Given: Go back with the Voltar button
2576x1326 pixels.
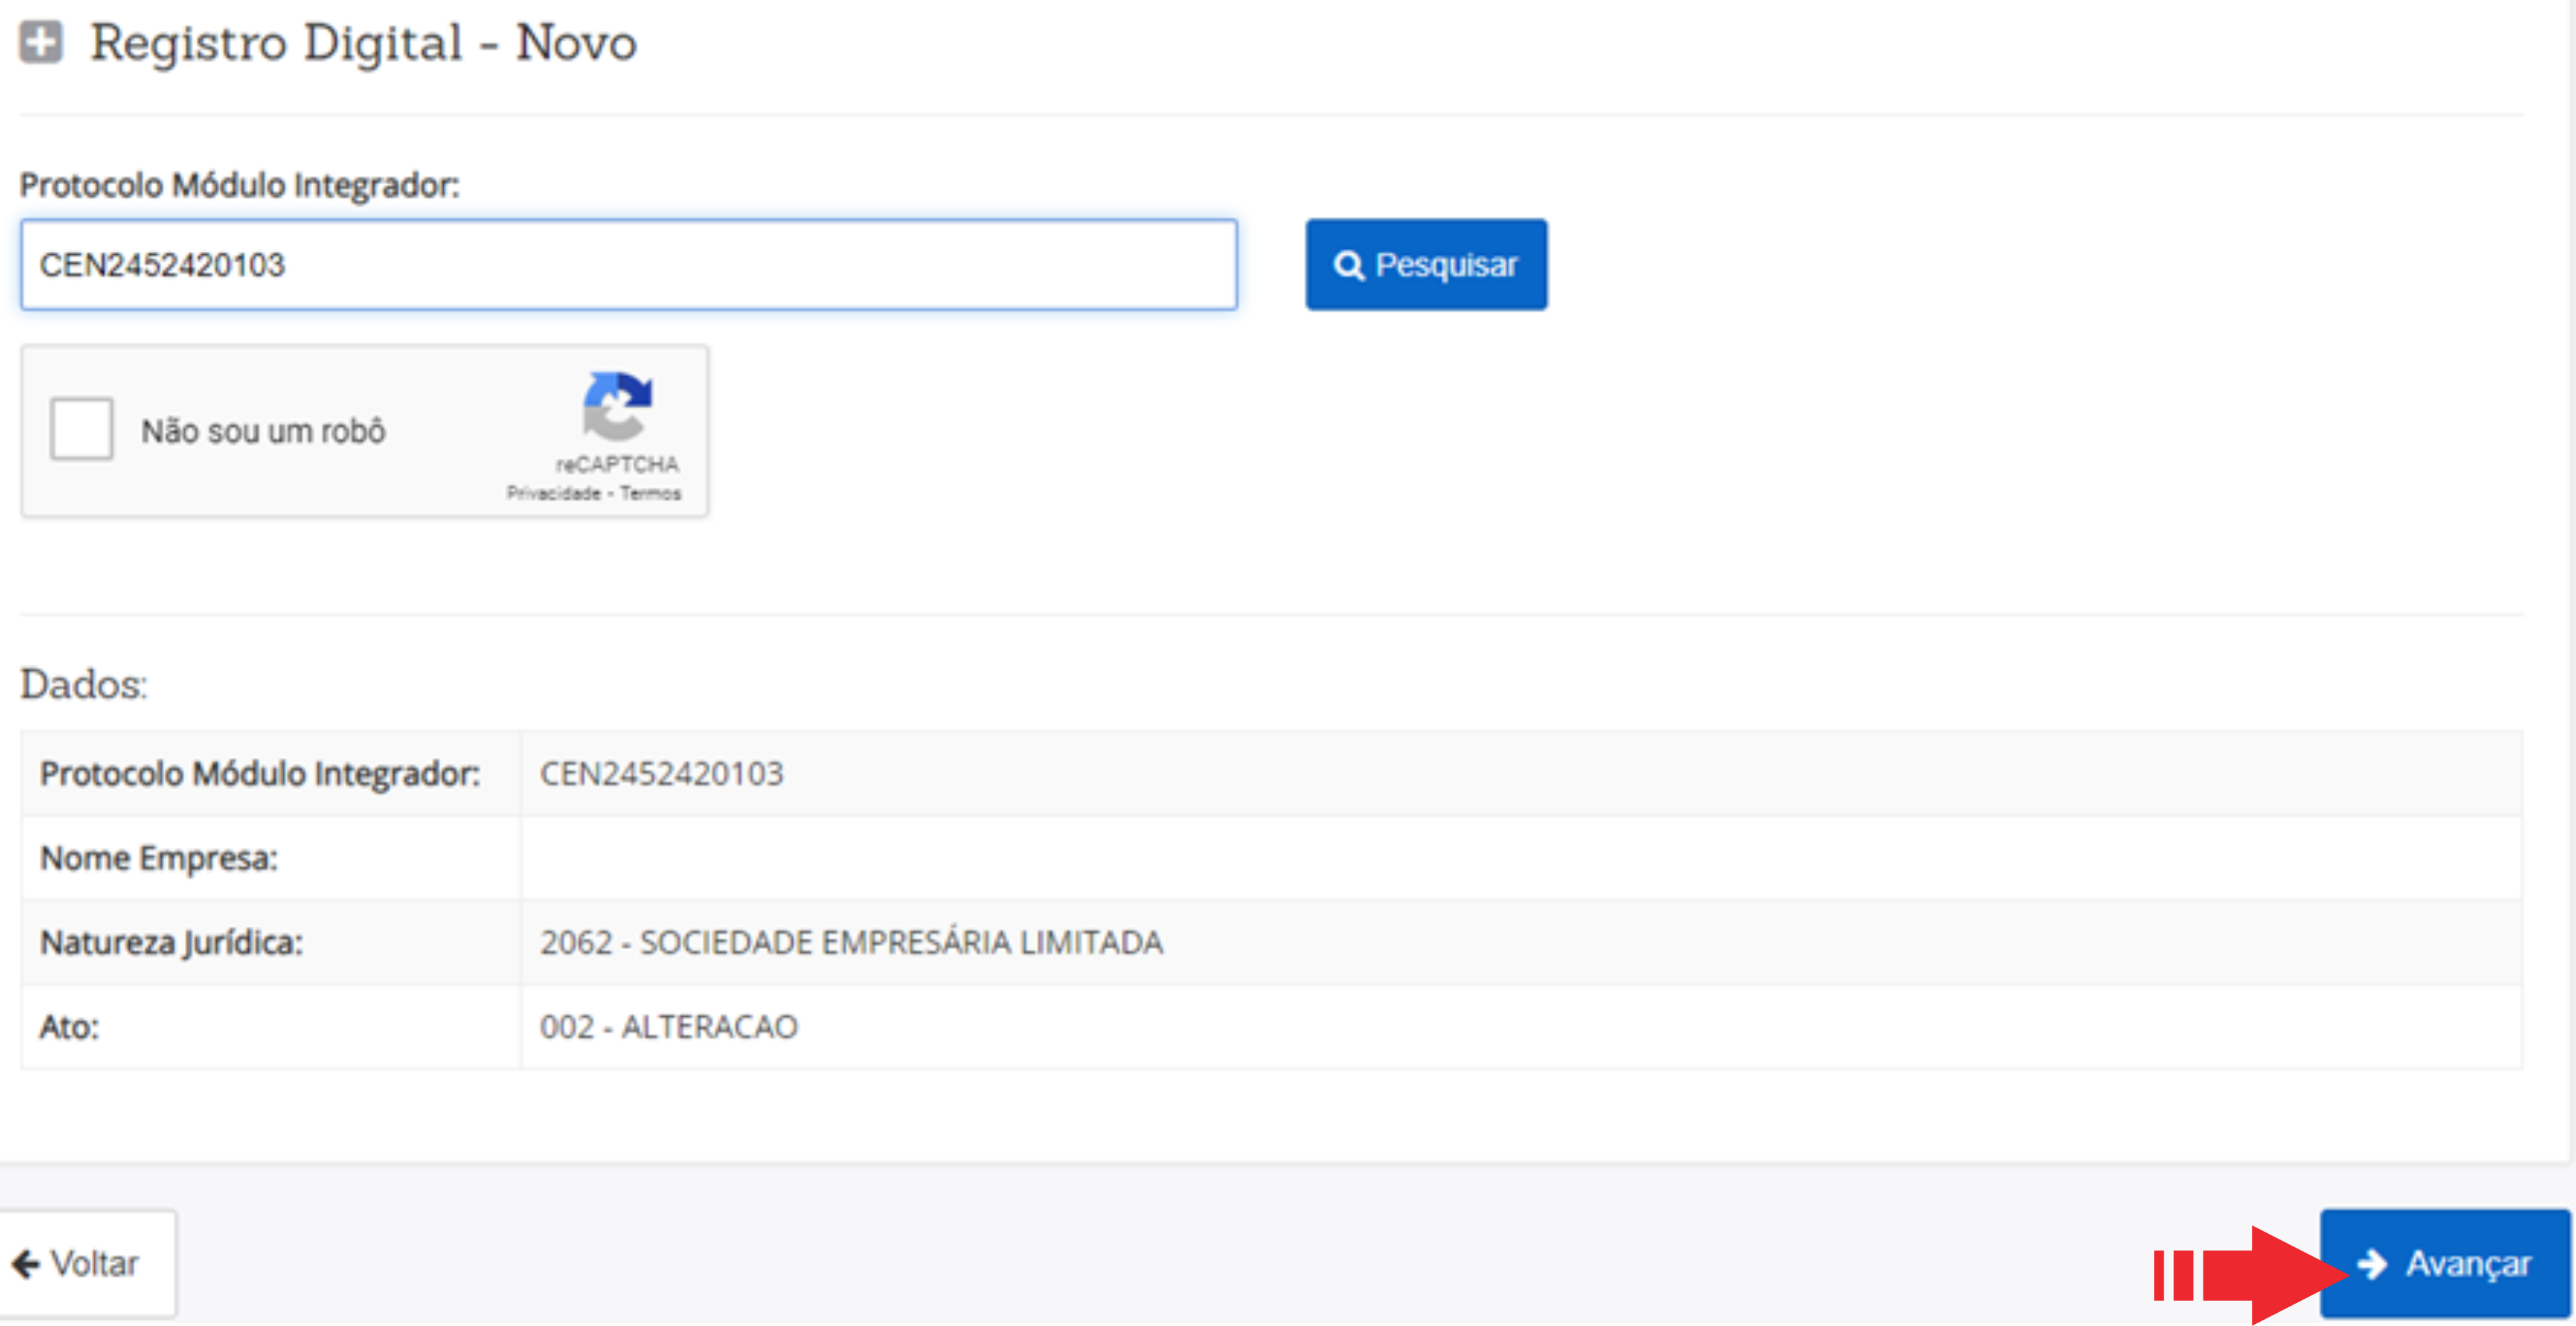Looking at the screenshot, I should 88,1264.
